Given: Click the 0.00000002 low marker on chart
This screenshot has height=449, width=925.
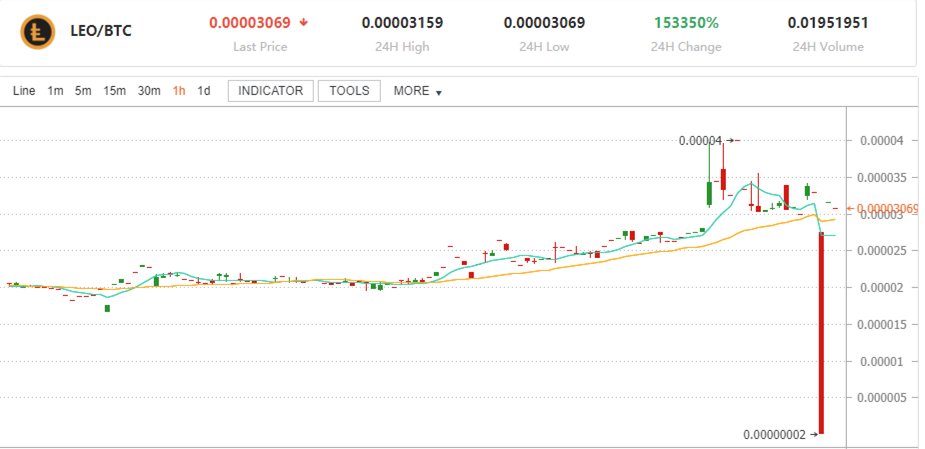Looking at the screenshot, I should click(x=775, y=435).
